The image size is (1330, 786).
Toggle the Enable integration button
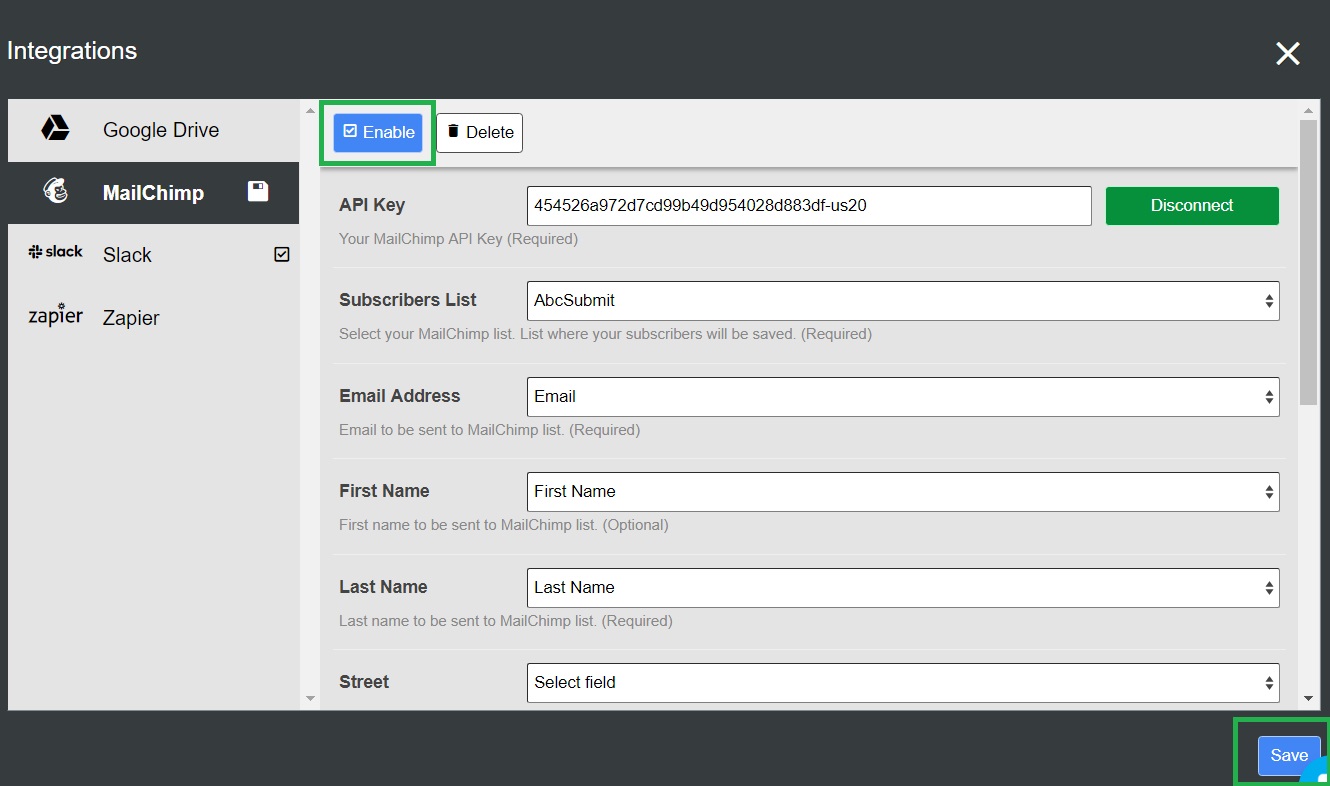(378, 132)
